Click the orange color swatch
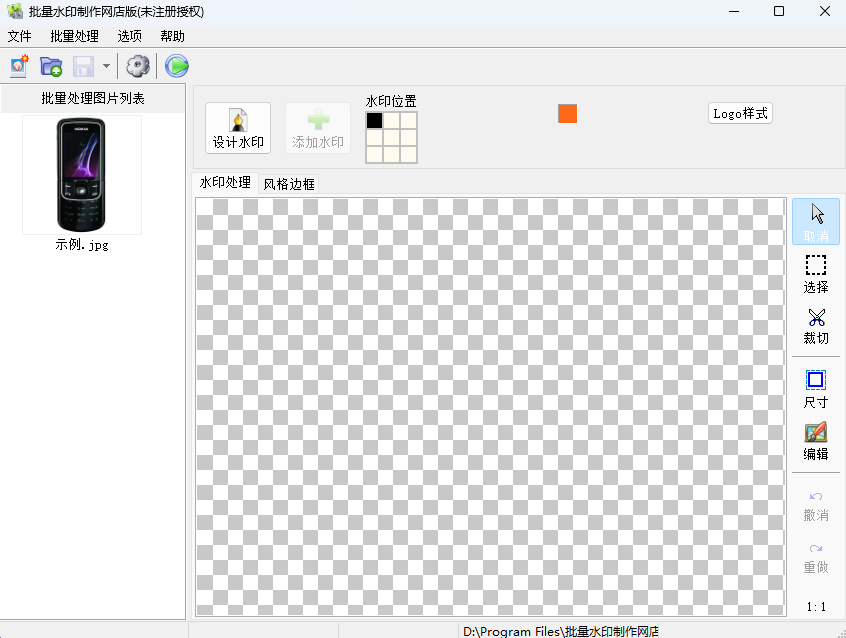 [568, 114]
